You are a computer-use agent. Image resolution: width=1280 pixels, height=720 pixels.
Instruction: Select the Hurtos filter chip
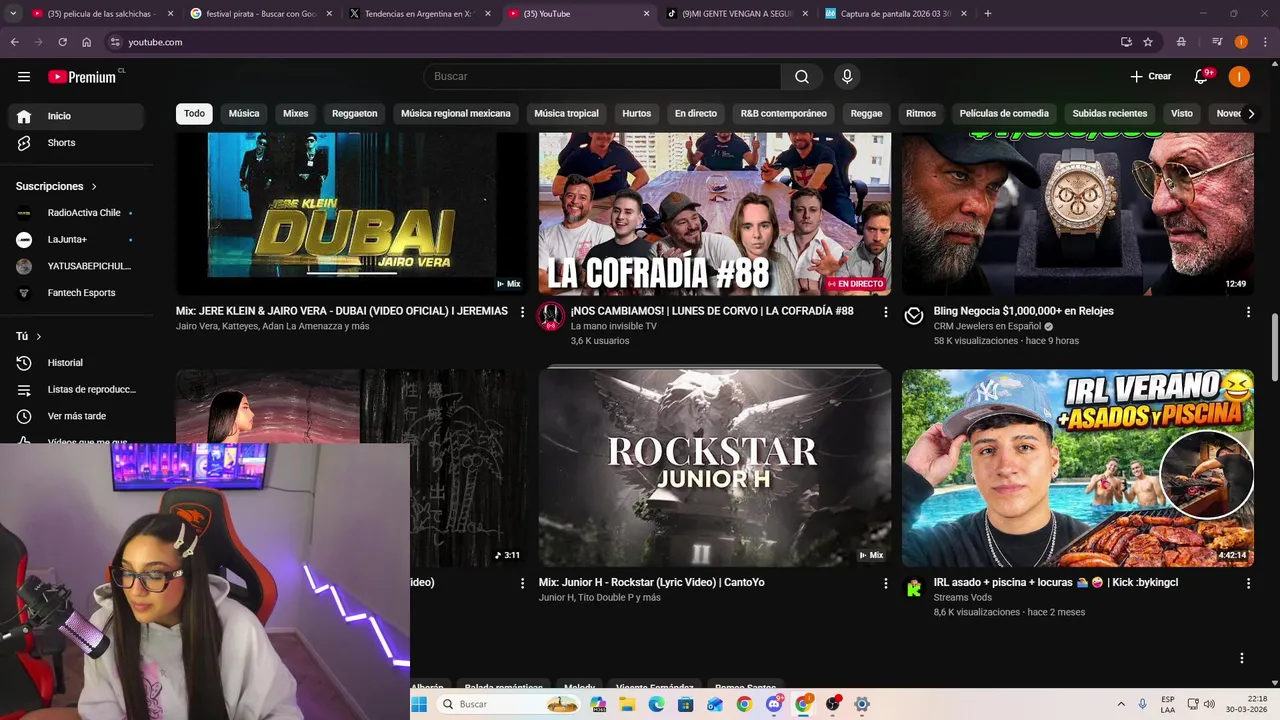[637, 114]
